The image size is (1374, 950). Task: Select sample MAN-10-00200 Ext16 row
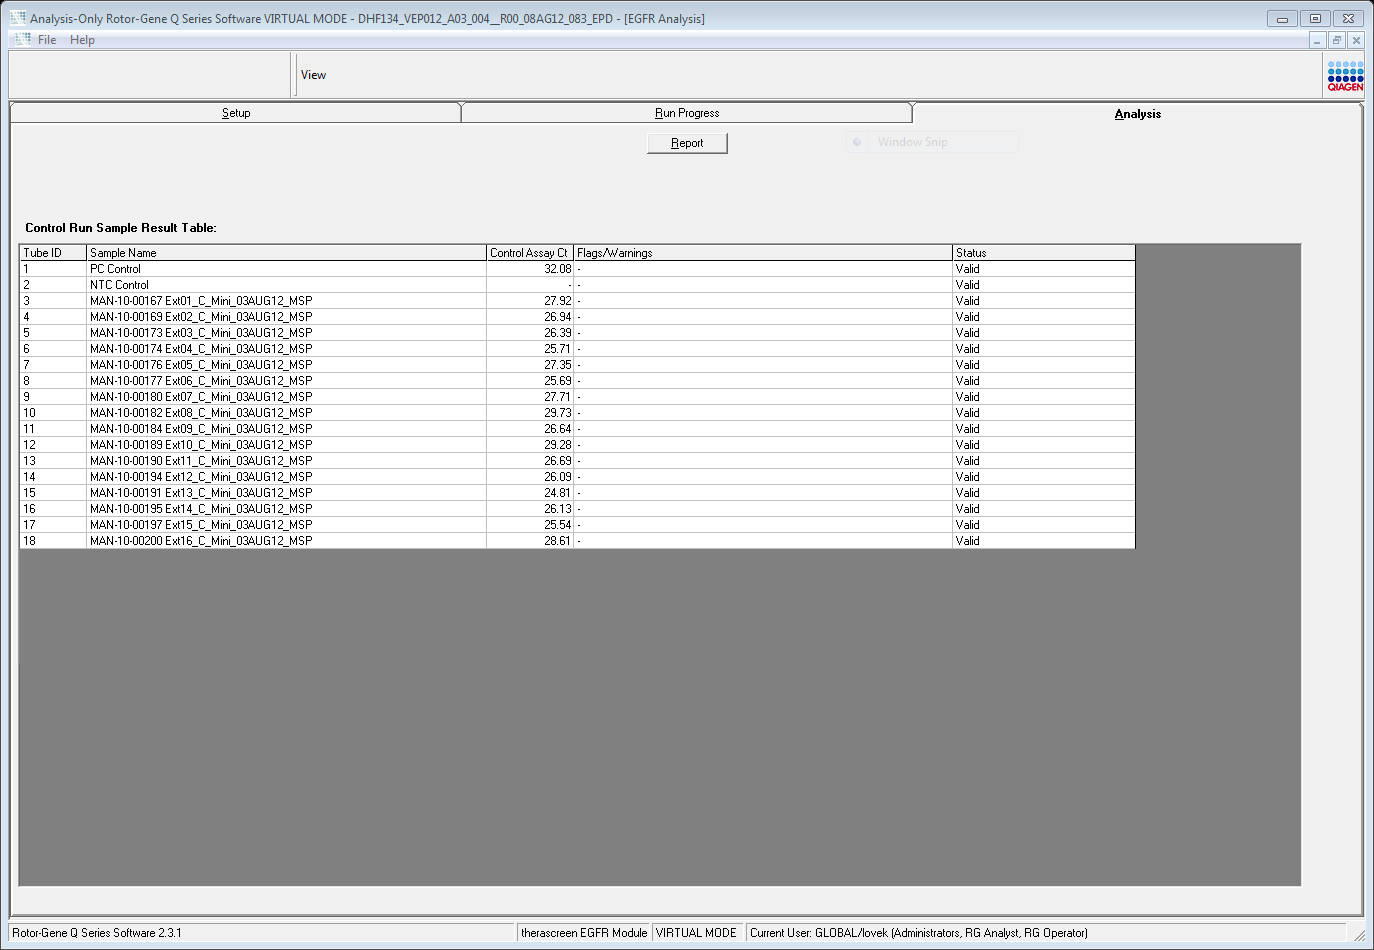(577, 541)
